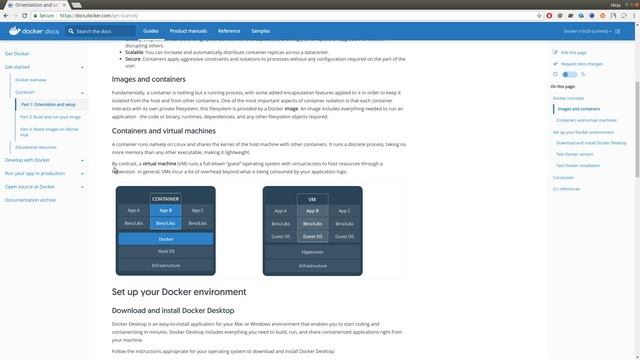
Task: Jump to Docker concepts section
Action: coord(568,98)
